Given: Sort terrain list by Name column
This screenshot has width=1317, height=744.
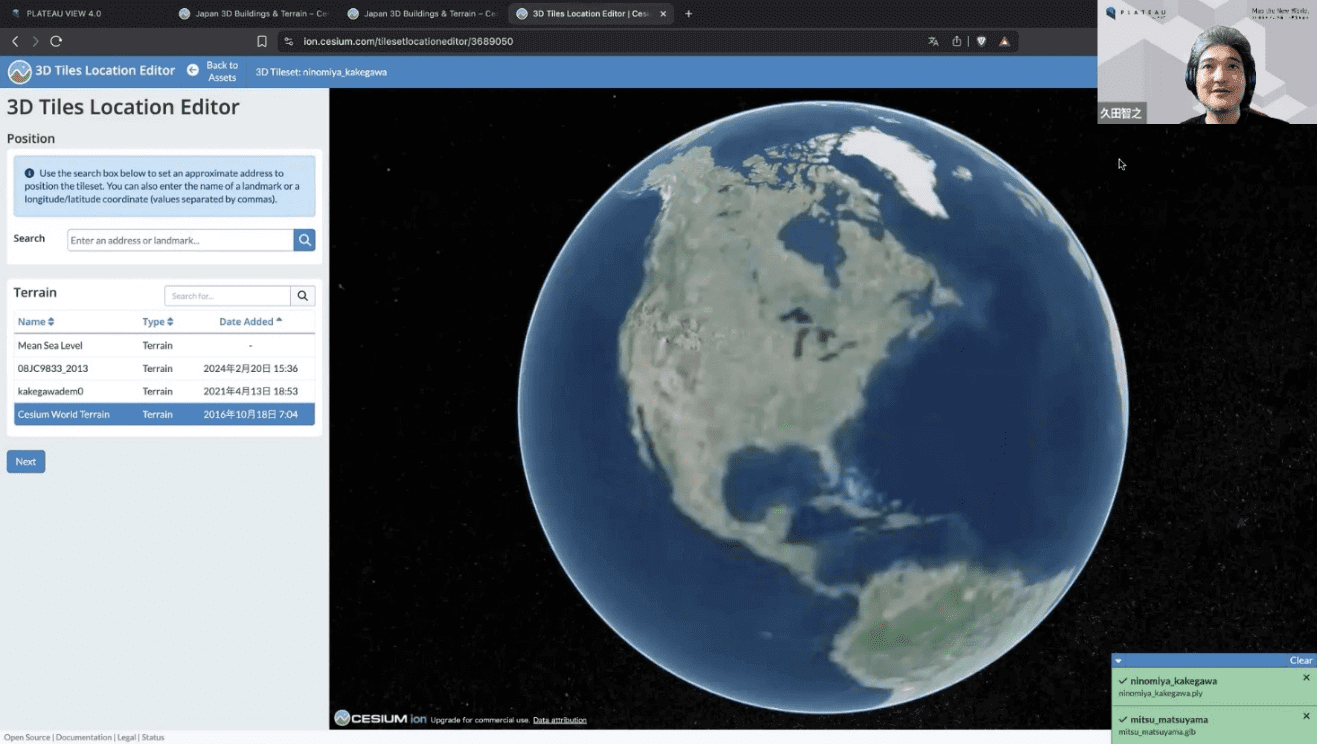Looking at the screenshot, I should 36,322.
